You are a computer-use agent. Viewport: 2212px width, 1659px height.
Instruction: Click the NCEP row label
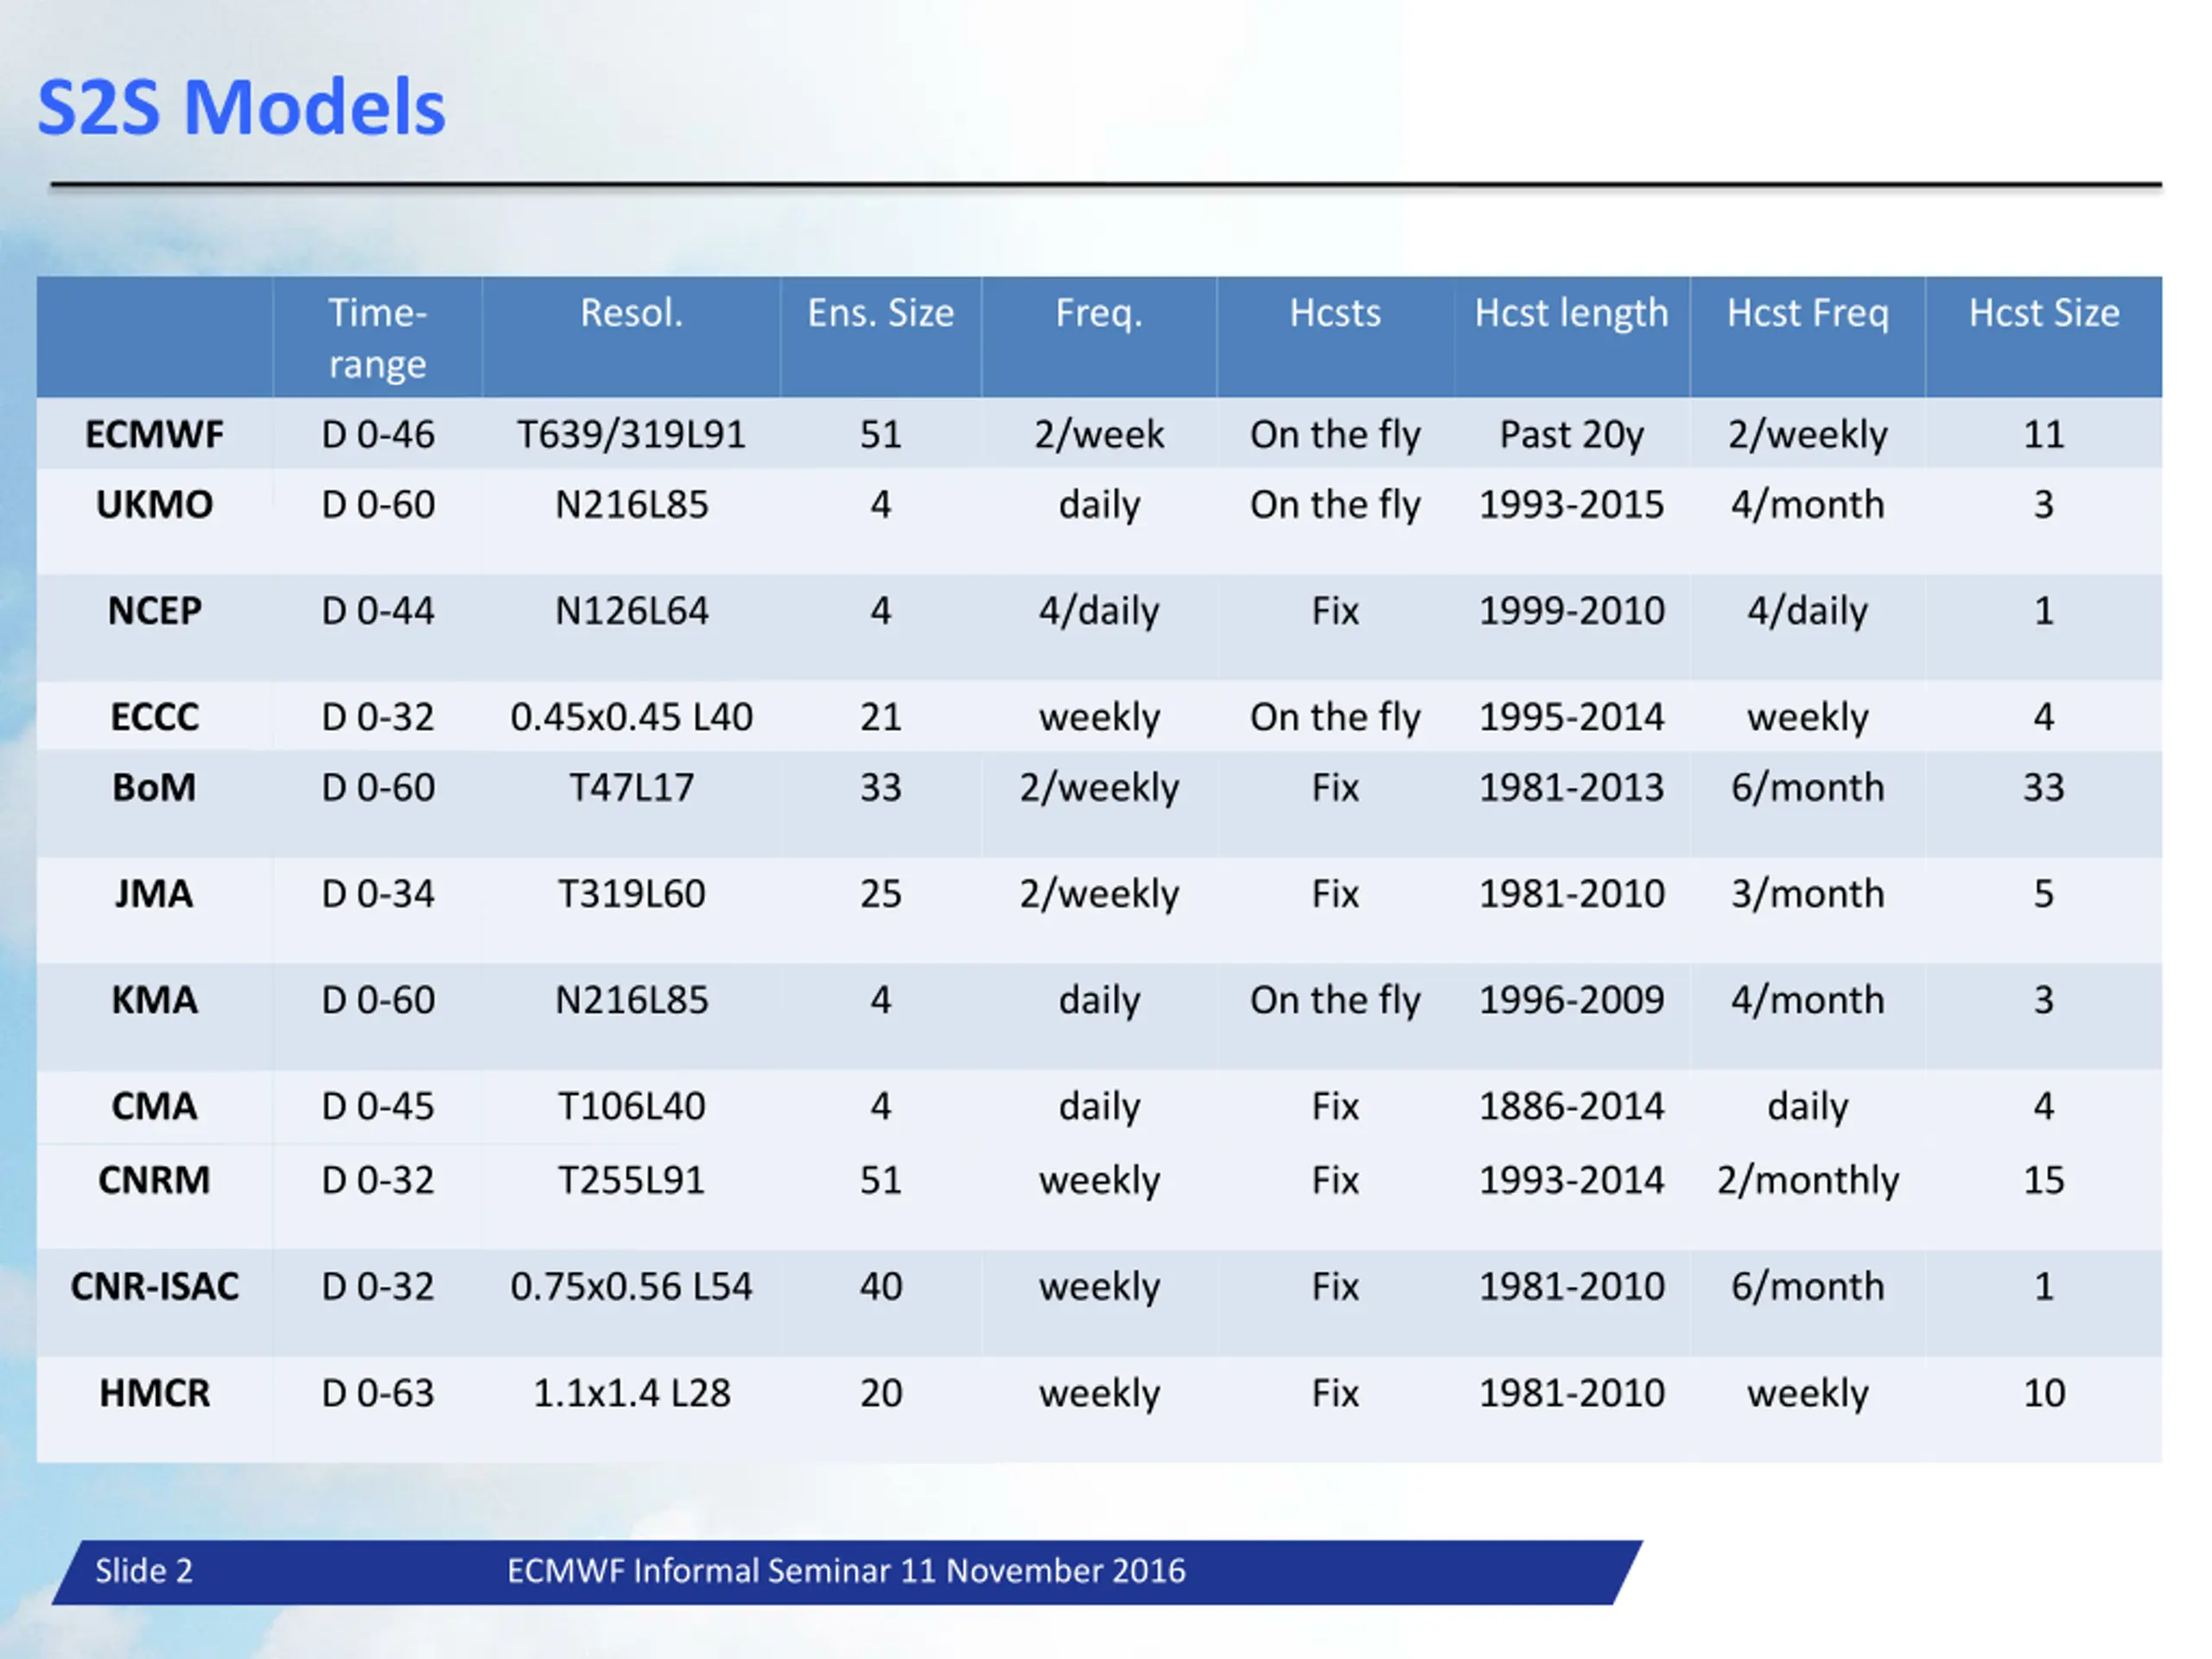coord(155,610)
